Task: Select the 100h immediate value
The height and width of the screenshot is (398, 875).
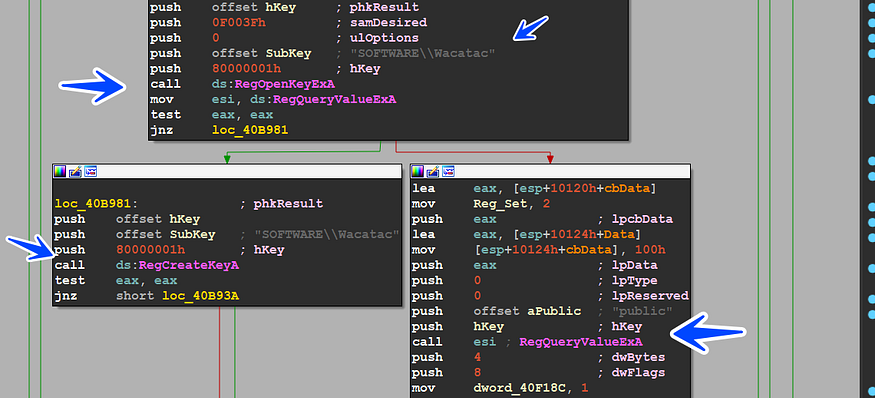Action: [650, 250]
